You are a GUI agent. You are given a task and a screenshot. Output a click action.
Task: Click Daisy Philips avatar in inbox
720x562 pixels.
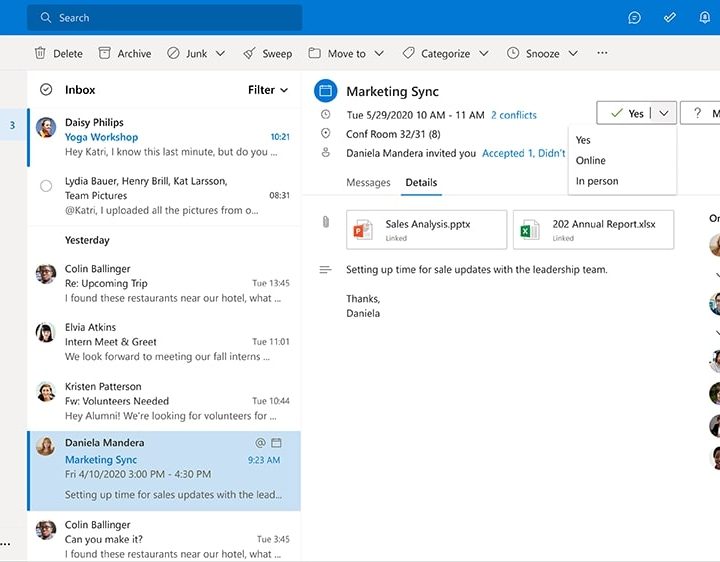pyautogui.click(x=46, y=128)
